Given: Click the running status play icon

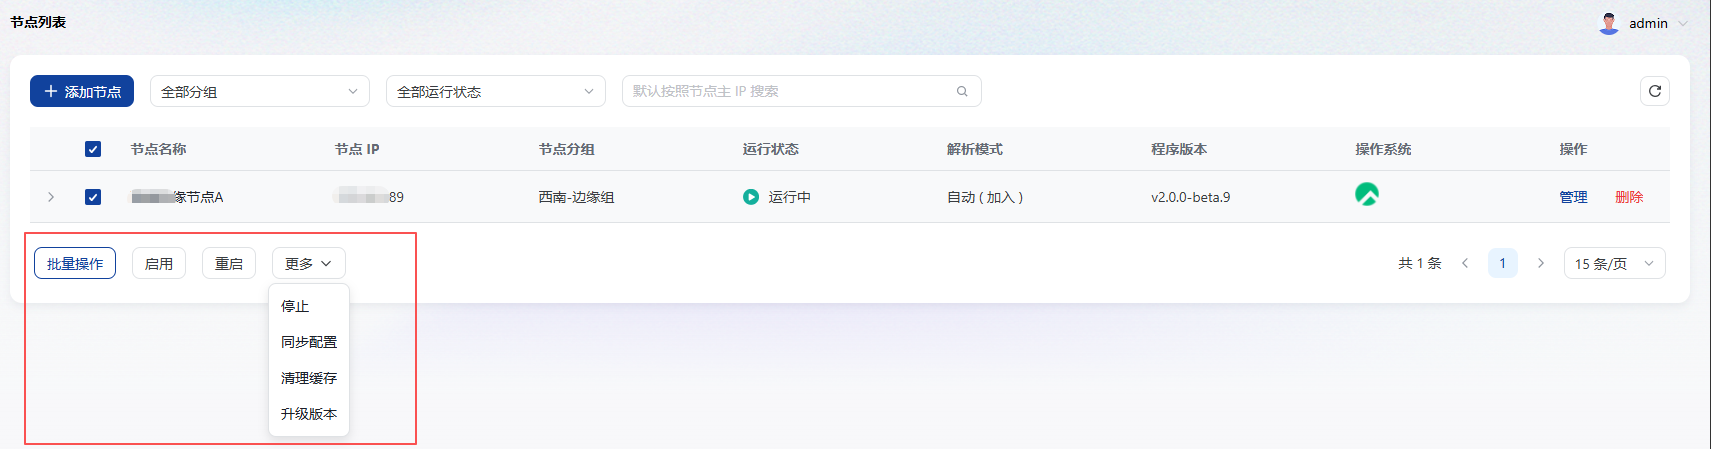Looking at the screenshot, I should pyautogui.click(x=751, y=197).
